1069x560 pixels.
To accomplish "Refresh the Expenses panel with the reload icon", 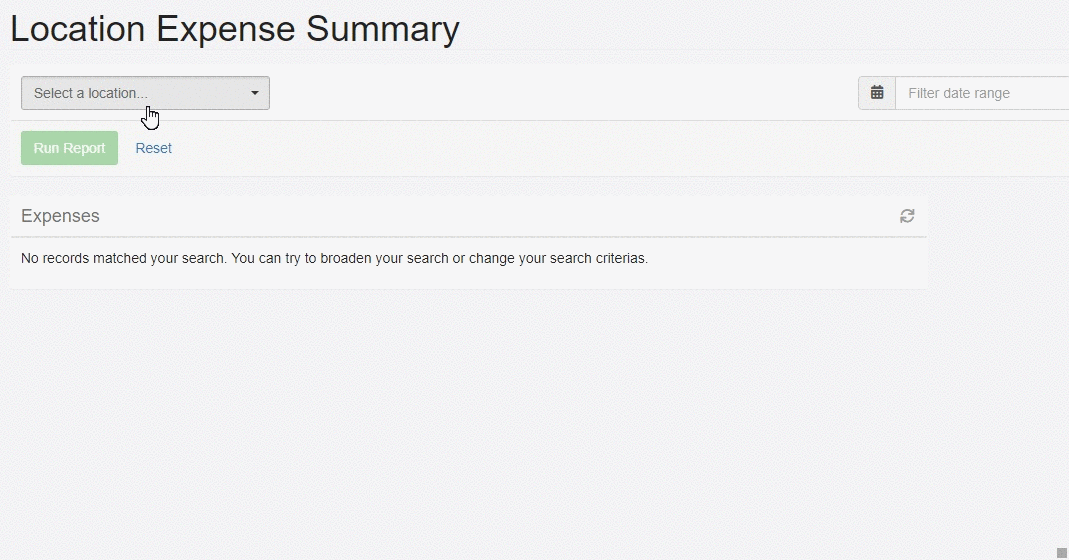I will (x=907, y=216).
